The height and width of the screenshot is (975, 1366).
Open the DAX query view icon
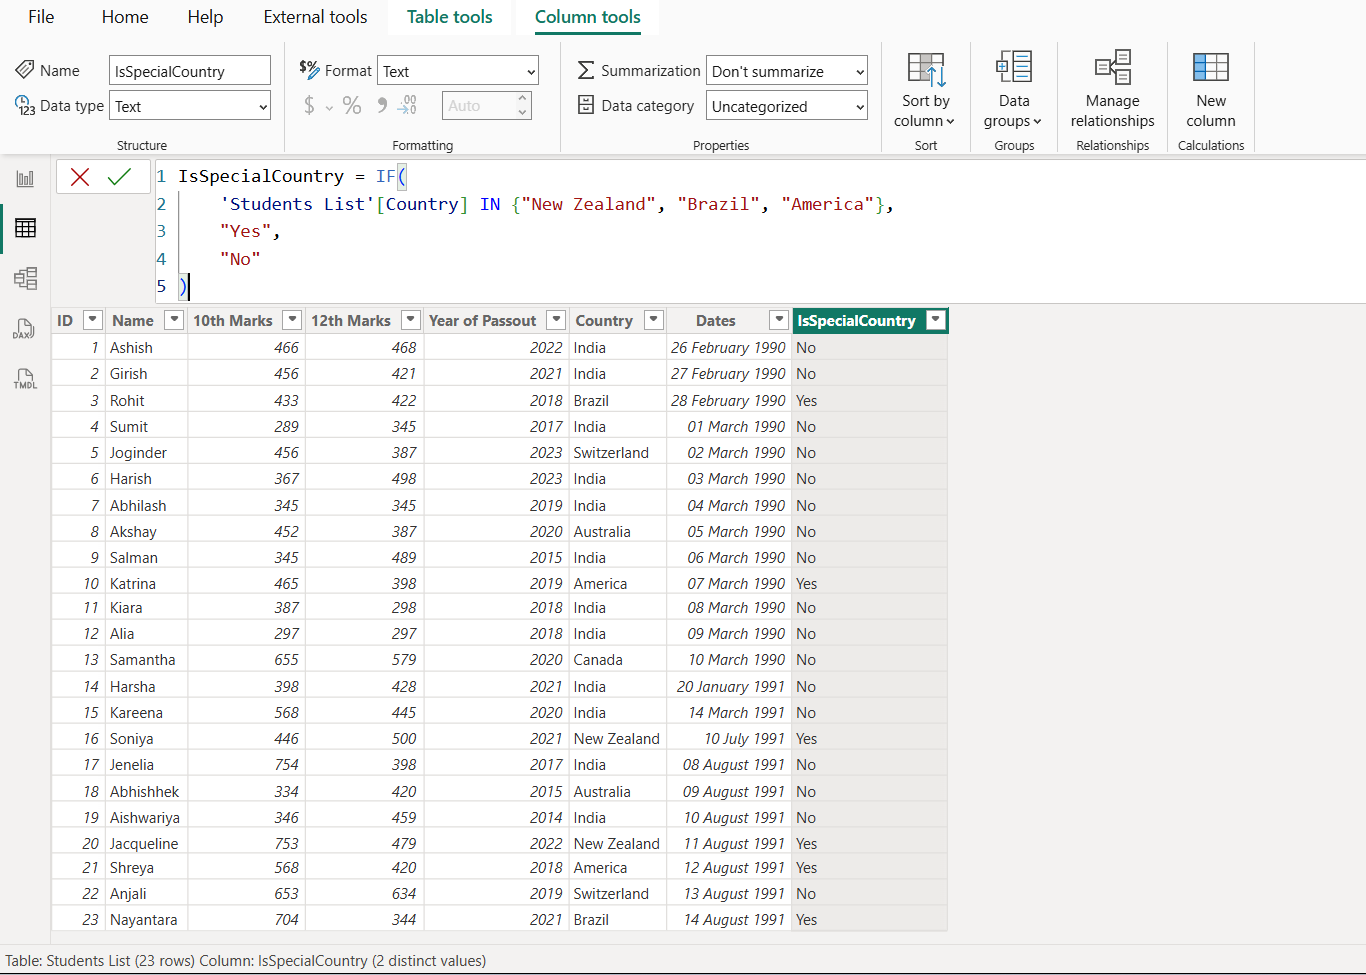coord(25,329)
